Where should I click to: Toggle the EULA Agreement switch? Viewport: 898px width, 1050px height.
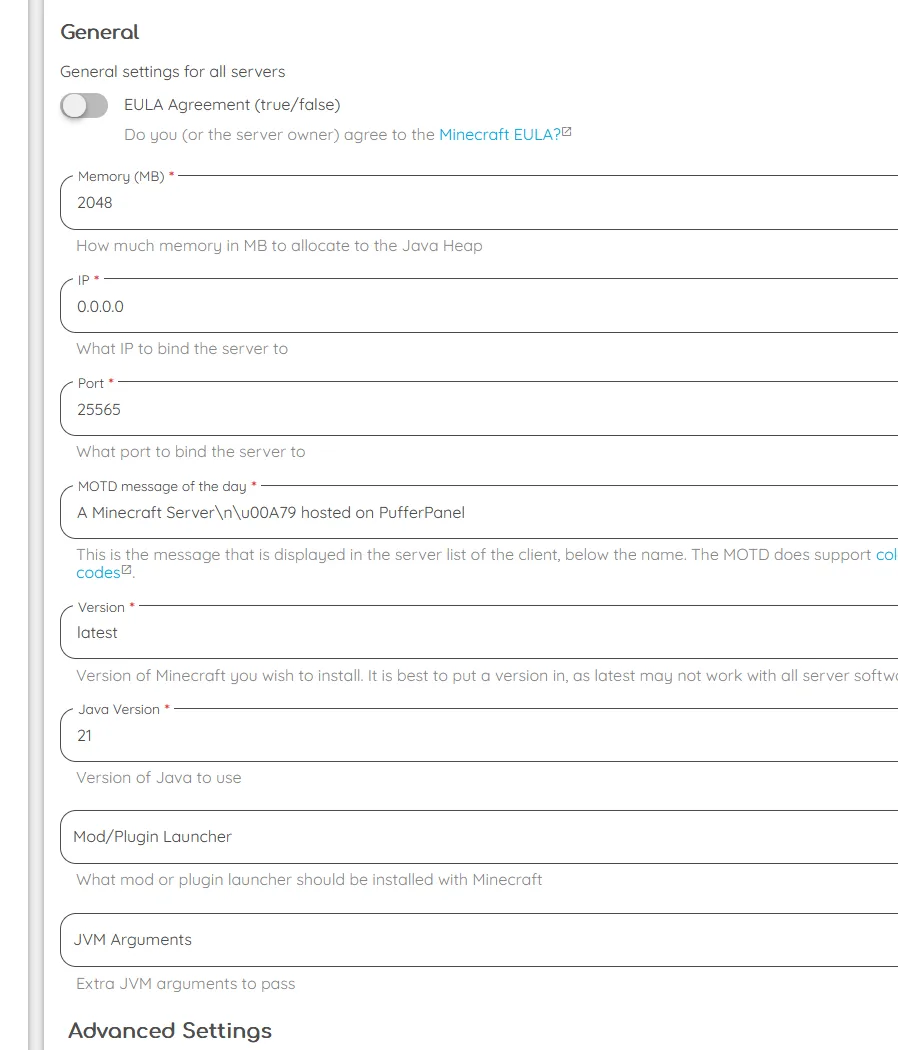coord(84,105)
